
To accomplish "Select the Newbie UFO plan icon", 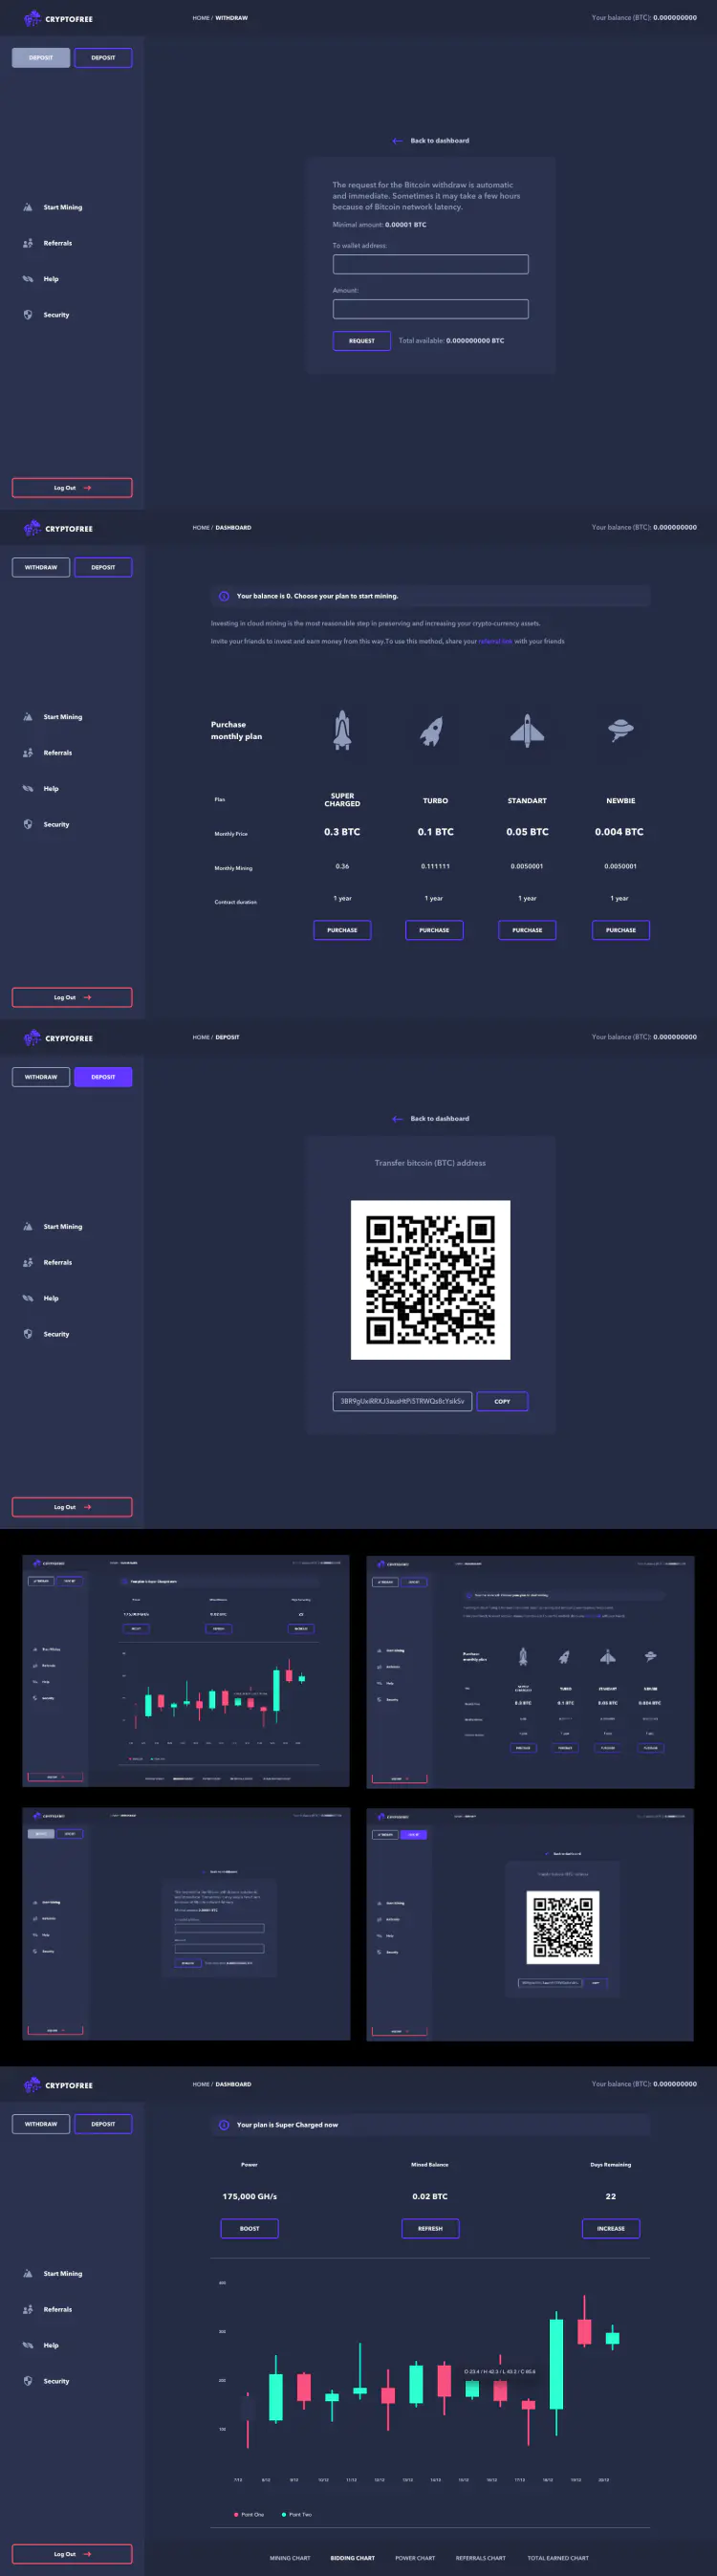I will pos(620,732).
